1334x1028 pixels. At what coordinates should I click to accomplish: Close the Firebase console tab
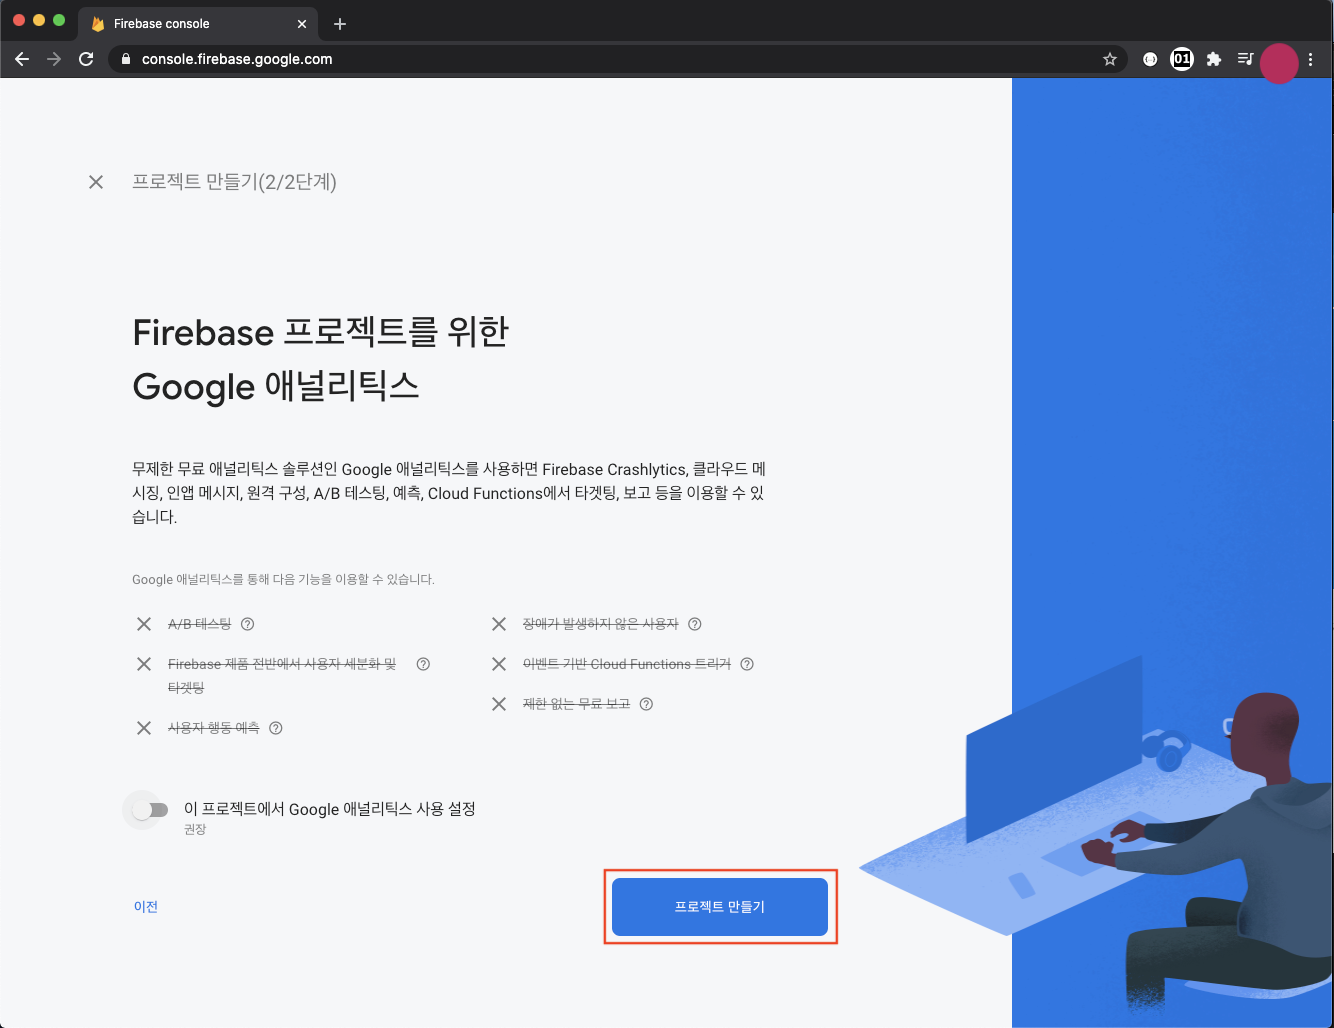click(302, 24)
